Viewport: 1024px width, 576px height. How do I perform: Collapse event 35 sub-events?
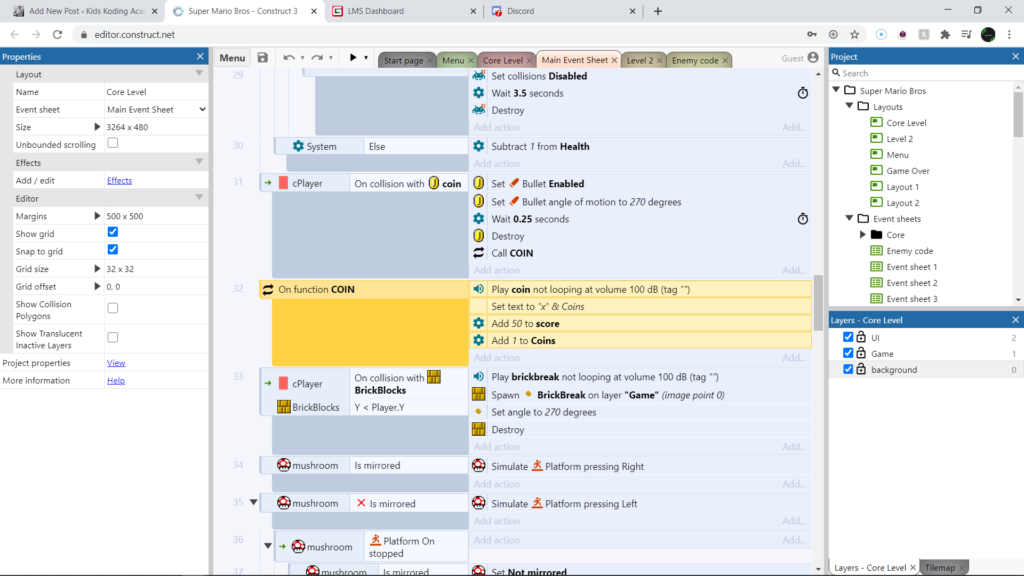(x=253, y=502)
